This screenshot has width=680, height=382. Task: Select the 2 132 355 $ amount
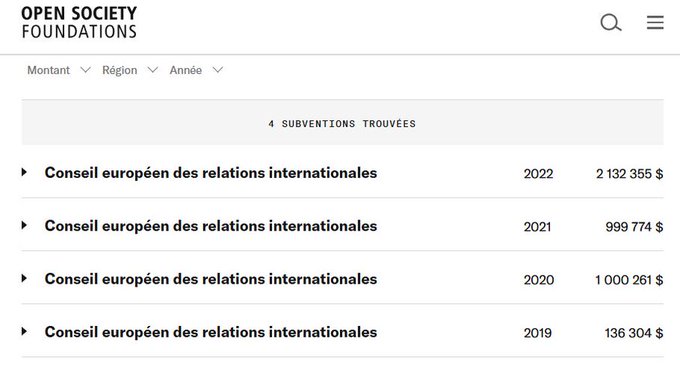point(629,174)
